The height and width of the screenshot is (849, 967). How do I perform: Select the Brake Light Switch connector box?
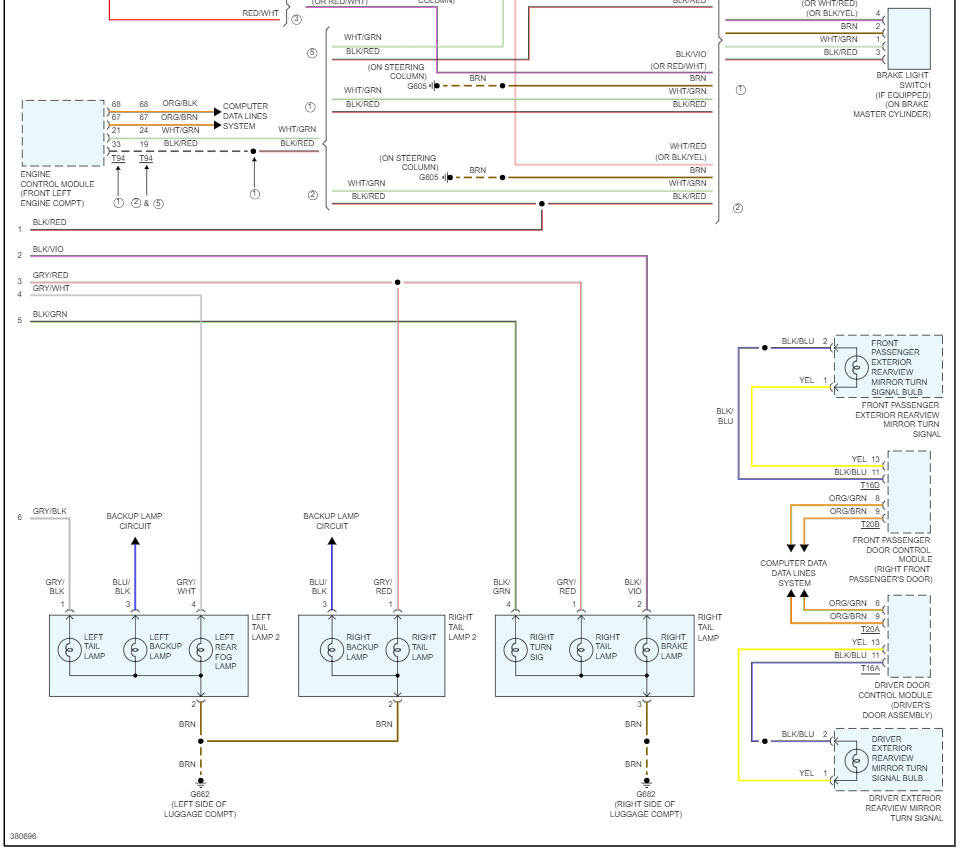[908, 38]
